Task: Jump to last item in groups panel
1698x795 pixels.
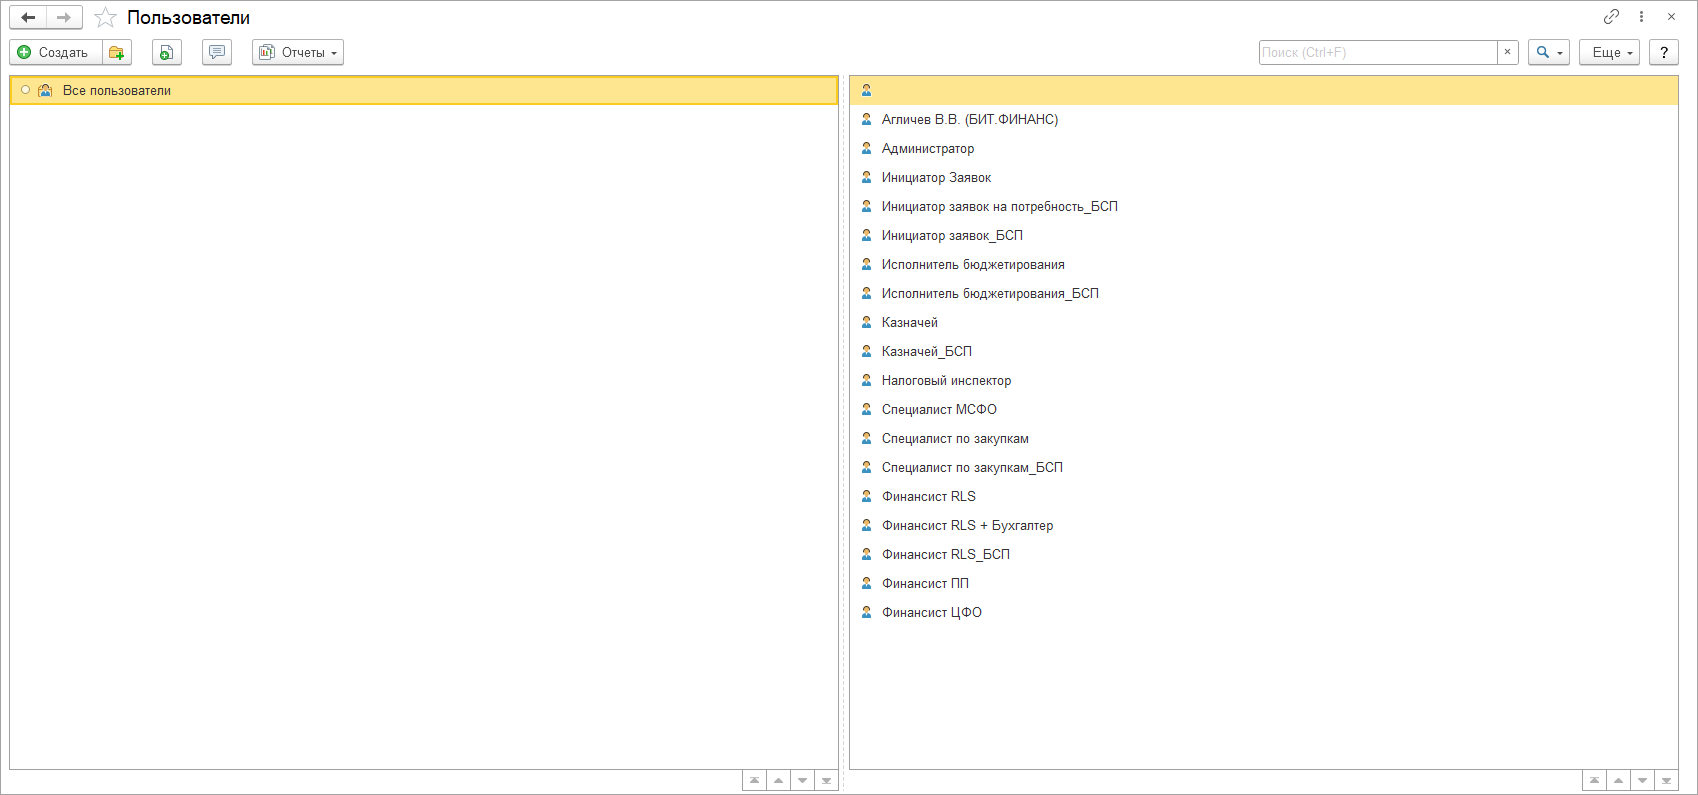Action: 826,780
